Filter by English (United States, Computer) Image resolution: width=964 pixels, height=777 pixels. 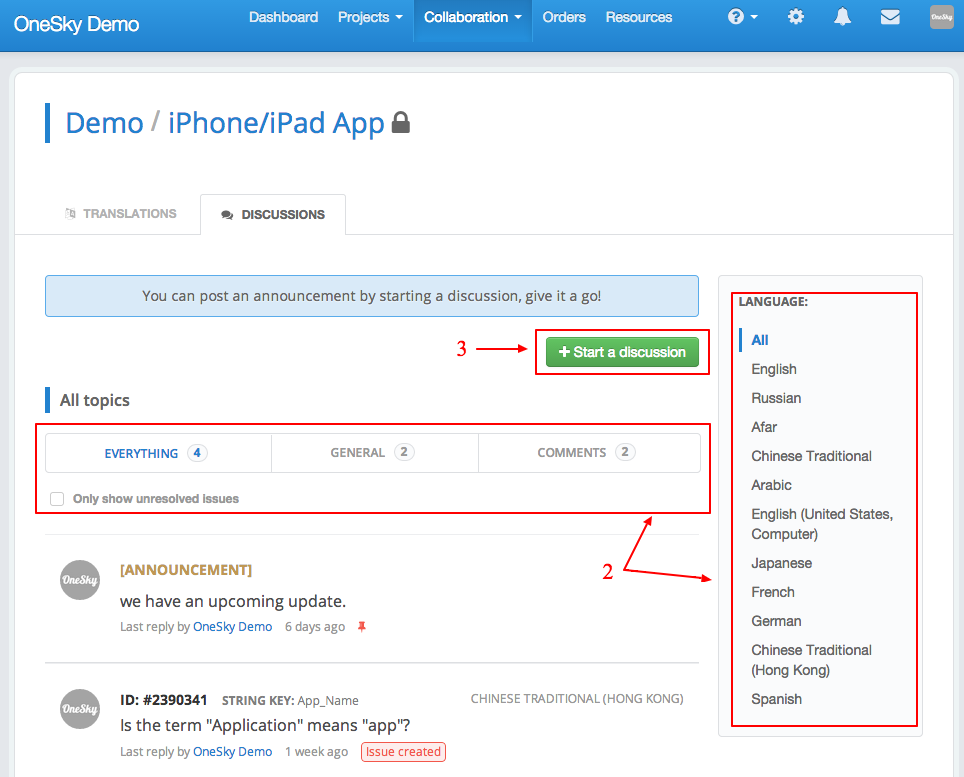(x=822, y=524)
